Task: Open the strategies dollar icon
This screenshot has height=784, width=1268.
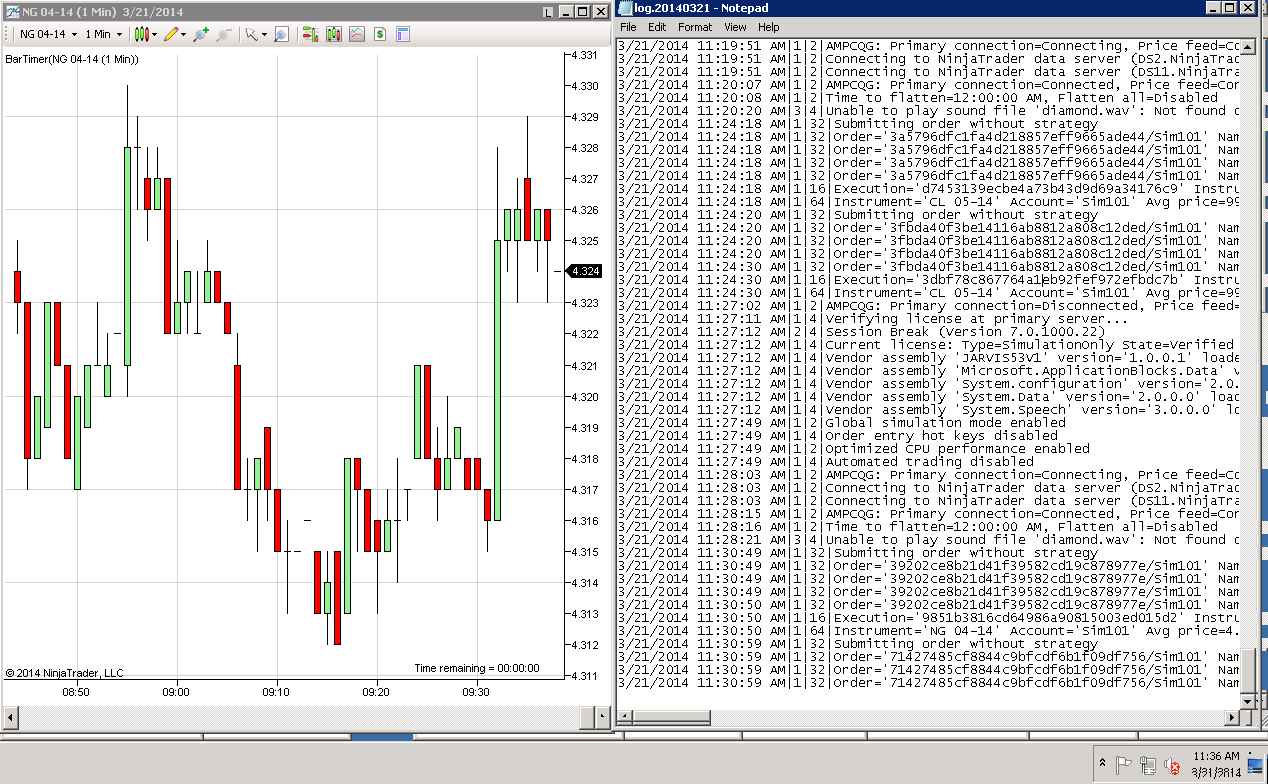Action: pyautogui.click(x=380, y=34)
